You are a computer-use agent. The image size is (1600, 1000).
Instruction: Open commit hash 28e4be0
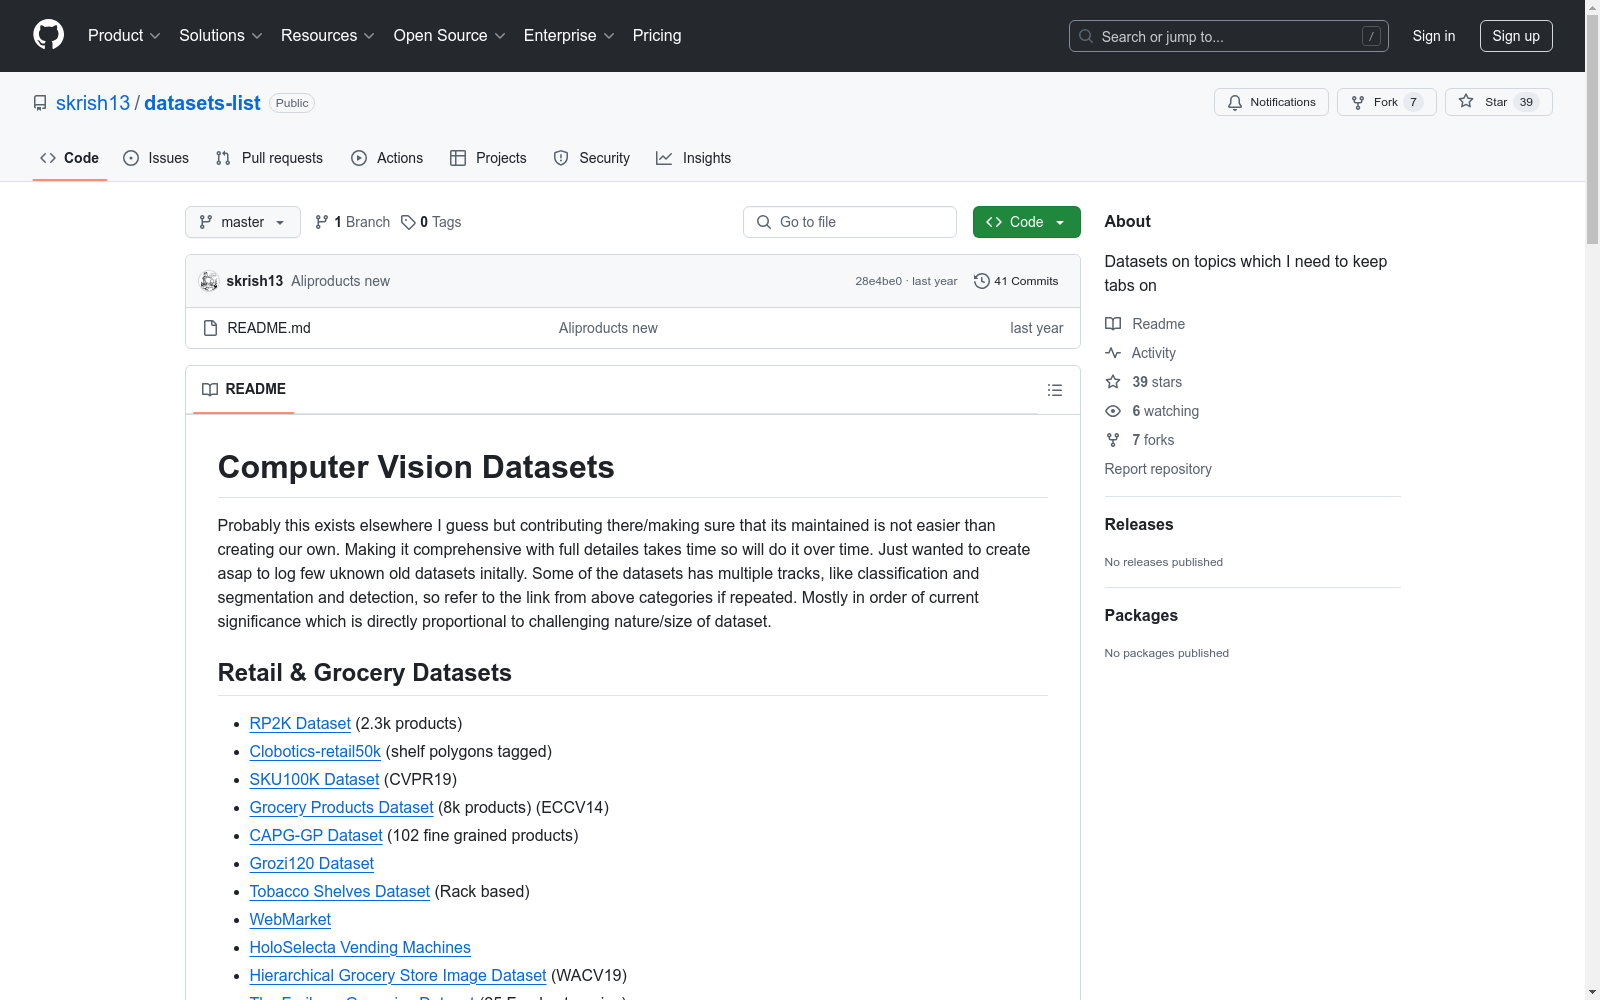878,281
